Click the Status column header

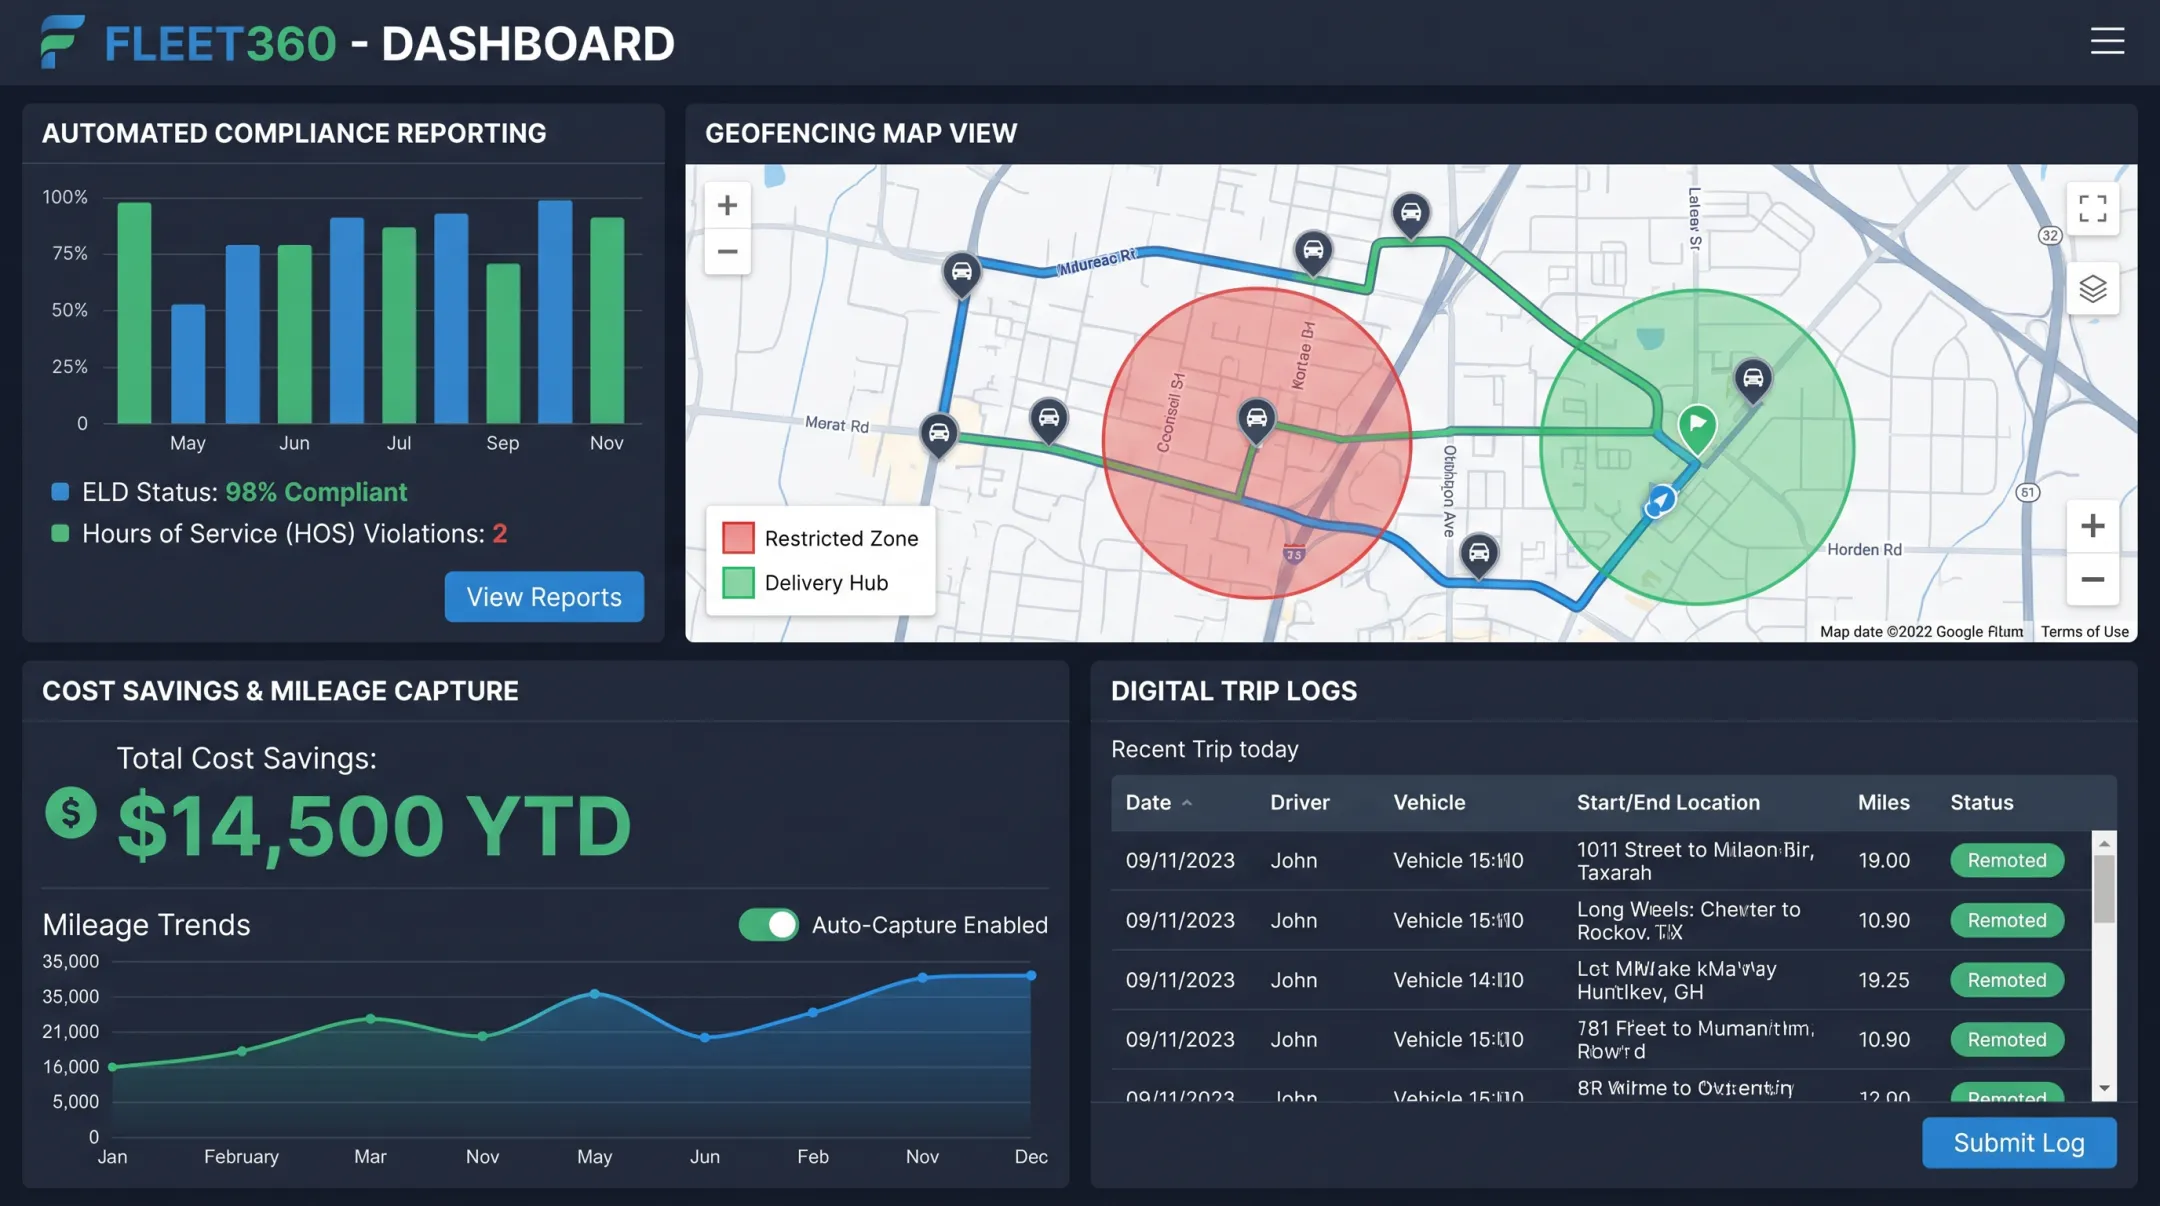click(x=1981, y=802)
